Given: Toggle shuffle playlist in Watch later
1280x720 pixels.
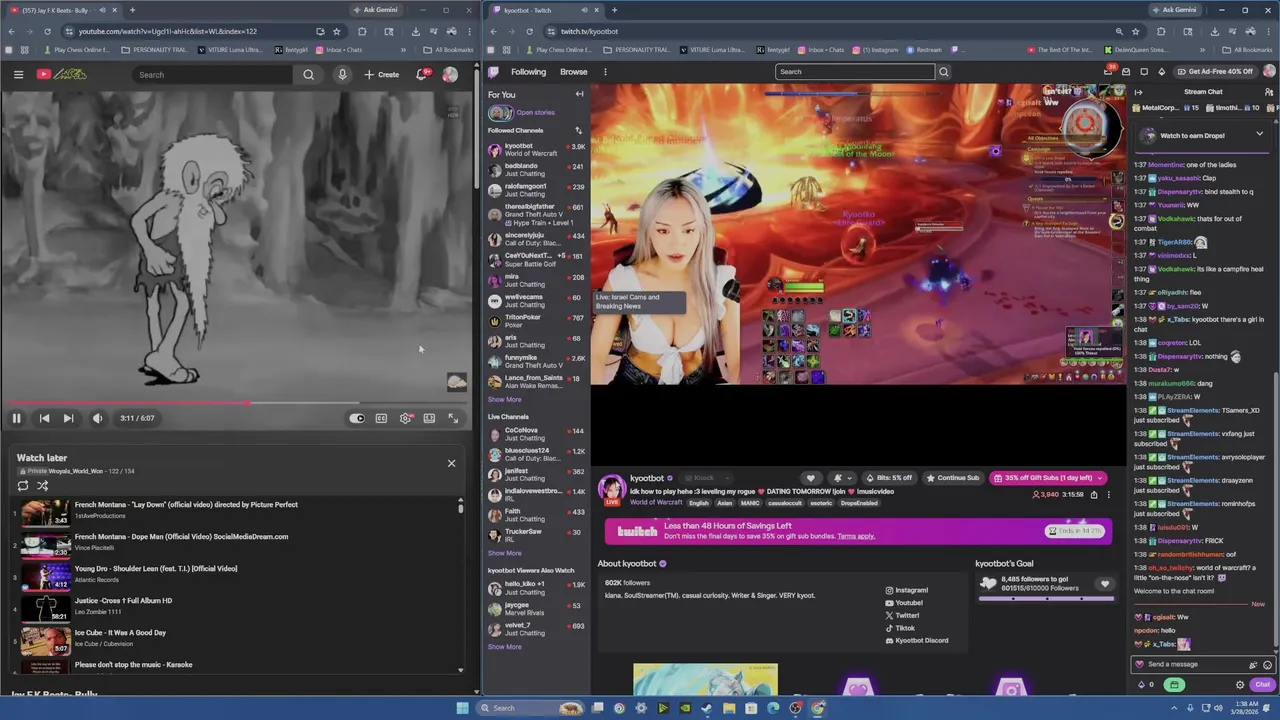Looking at the screenshot, I should click(43, 486).
